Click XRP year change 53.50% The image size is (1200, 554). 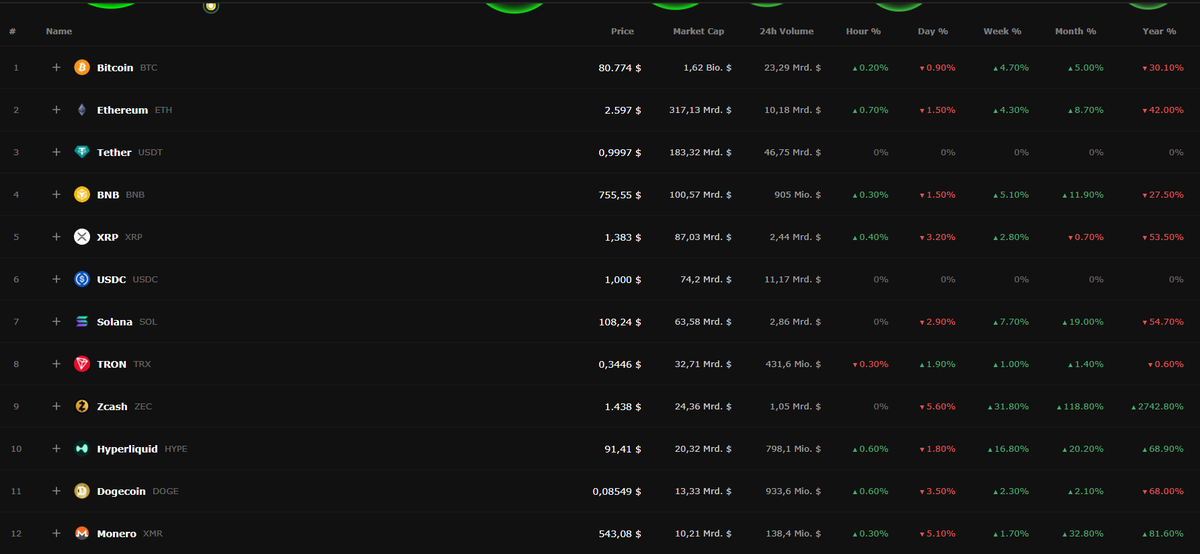(1163, 237)
